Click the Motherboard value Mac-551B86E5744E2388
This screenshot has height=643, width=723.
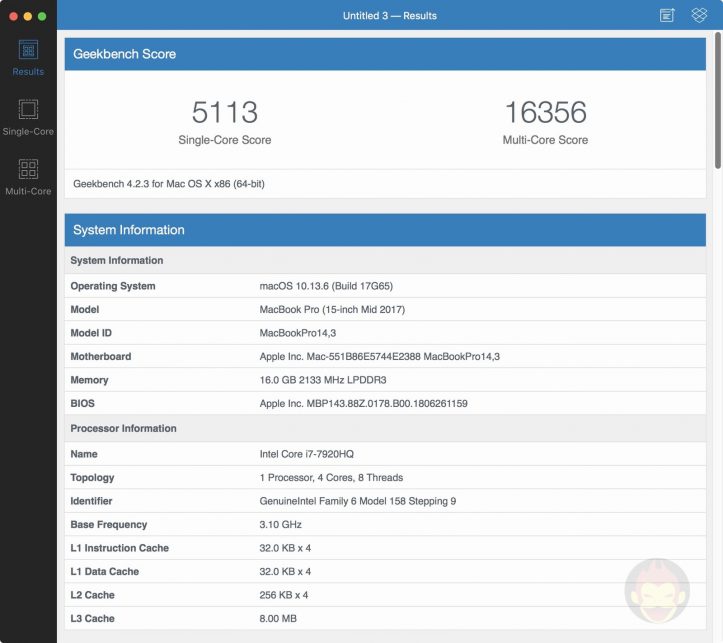point(379,356)
